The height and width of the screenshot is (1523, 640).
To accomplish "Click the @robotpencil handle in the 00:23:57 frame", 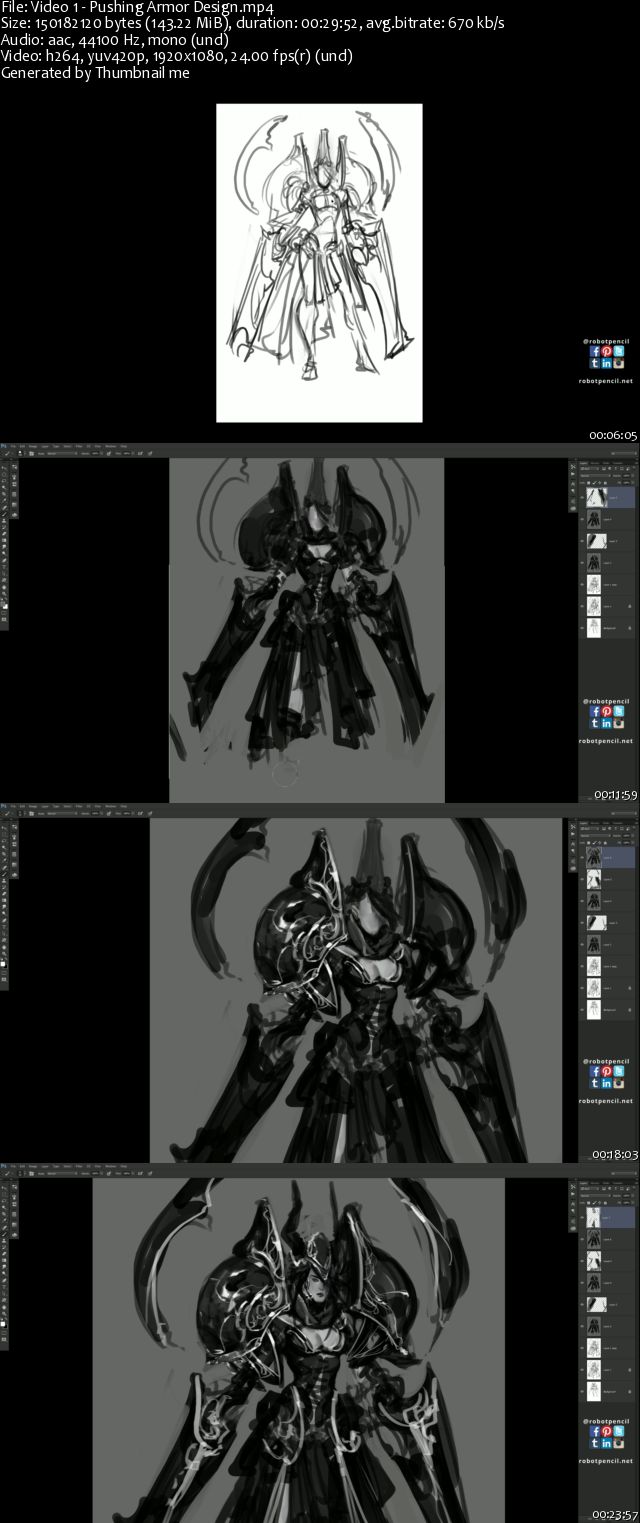I will tap(606, 1420).
